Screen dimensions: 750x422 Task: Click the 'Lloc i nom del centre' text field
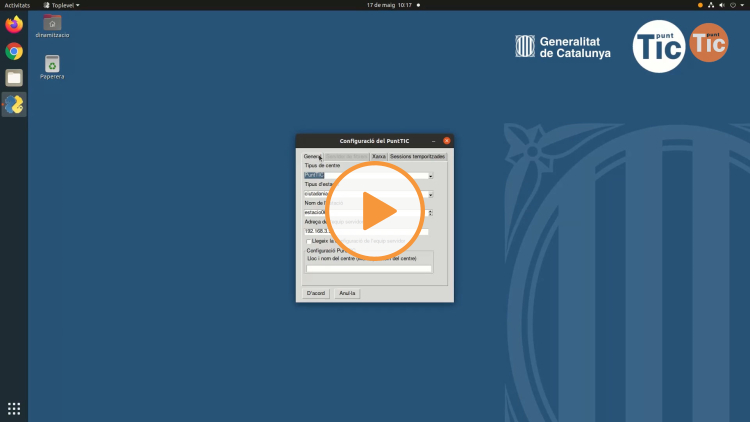point(369,268)
